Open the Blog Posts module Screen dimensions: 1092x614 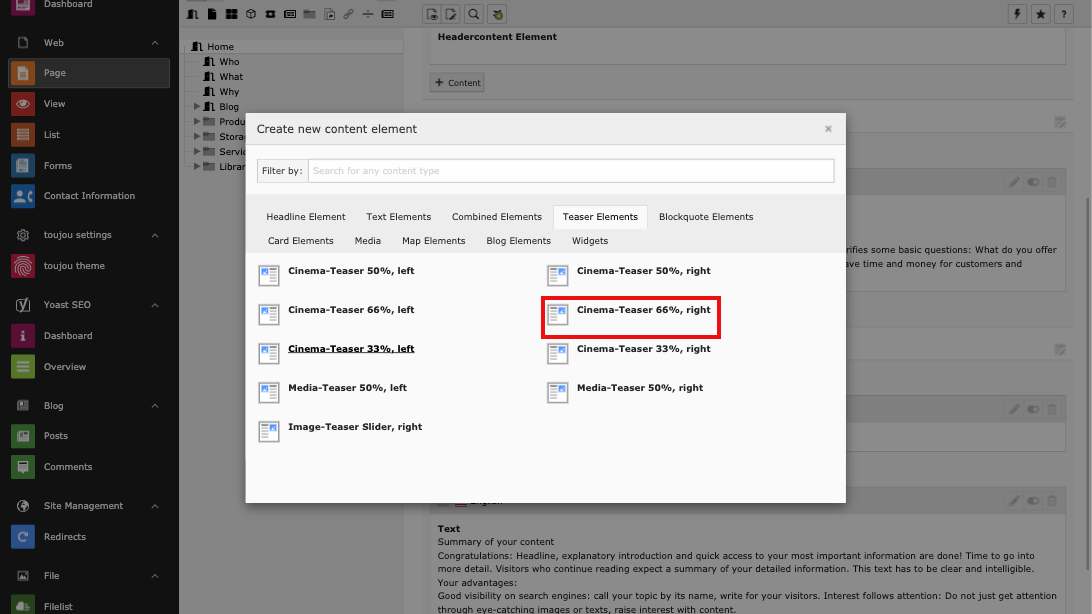point(55,436)
